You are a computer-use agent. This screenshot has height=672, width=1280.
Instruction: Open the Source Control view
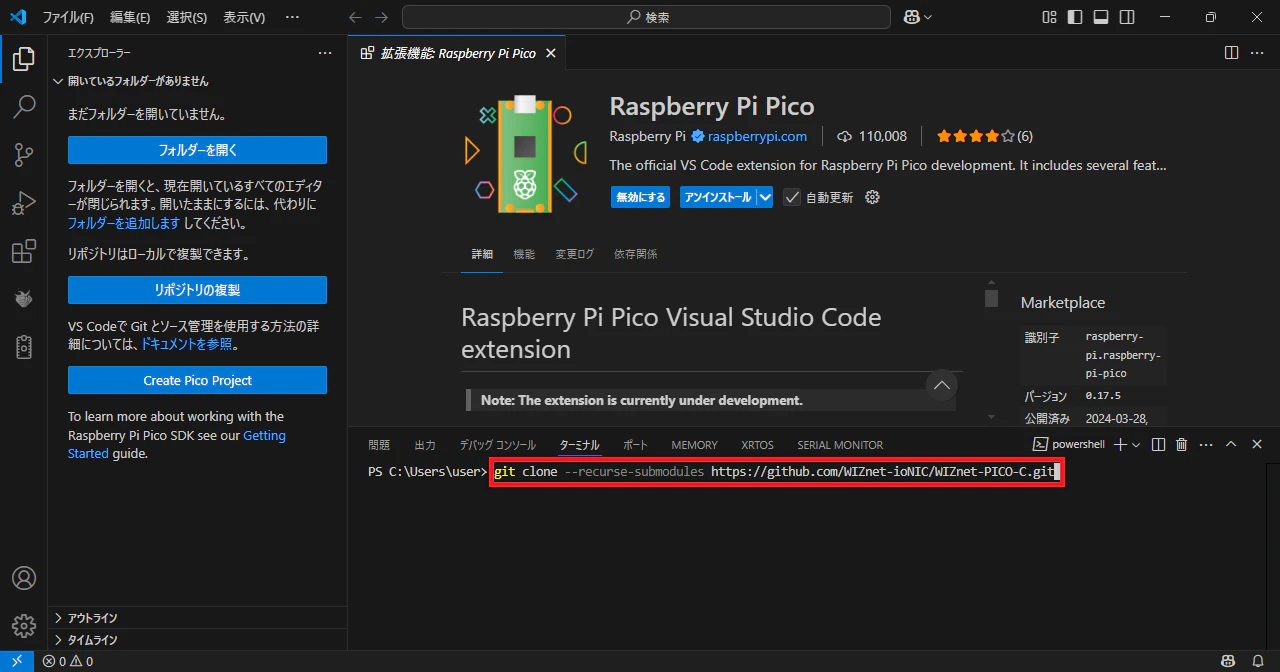24,155
